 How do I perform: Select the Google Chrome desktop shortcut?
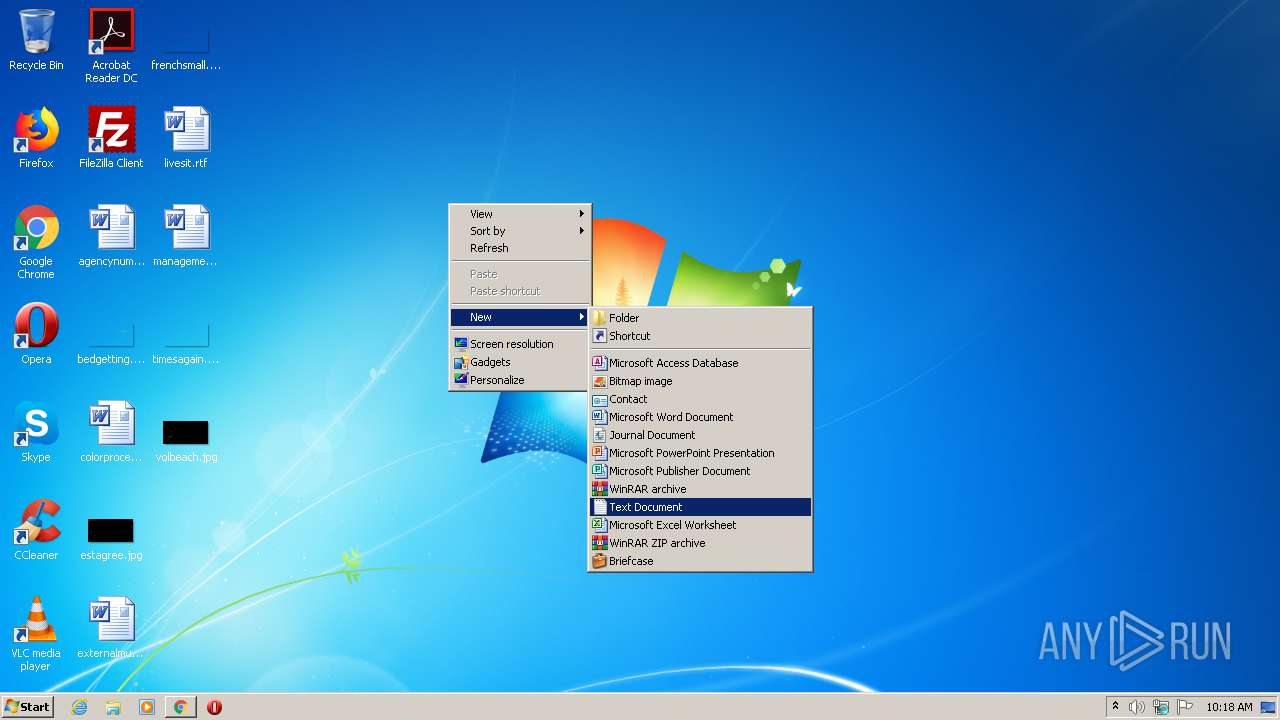point(36,242)
